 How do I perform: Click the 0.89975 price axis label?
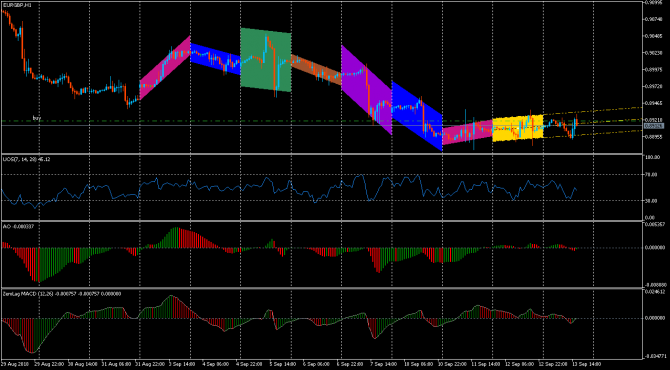coord(654,70)
